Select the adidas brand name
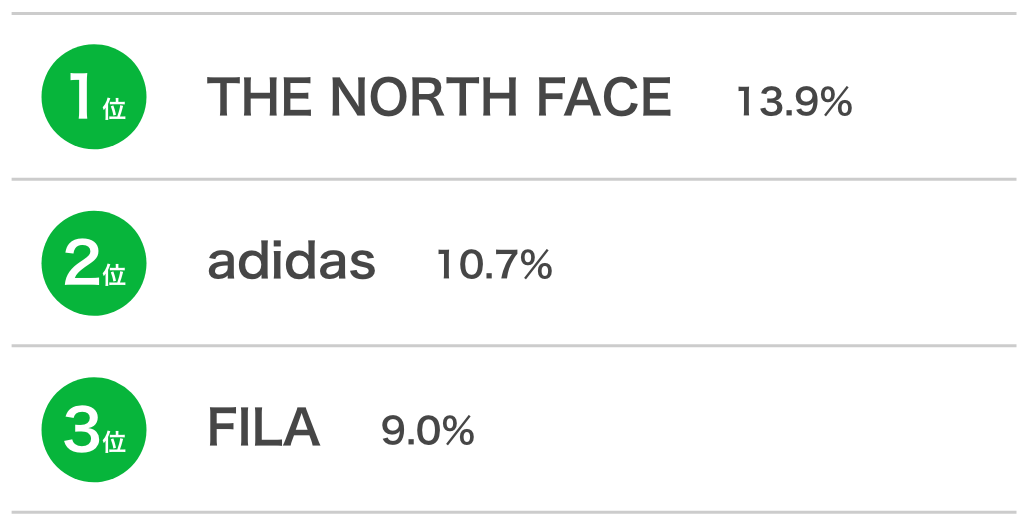 pyautogui.click(x=291, y=261)
